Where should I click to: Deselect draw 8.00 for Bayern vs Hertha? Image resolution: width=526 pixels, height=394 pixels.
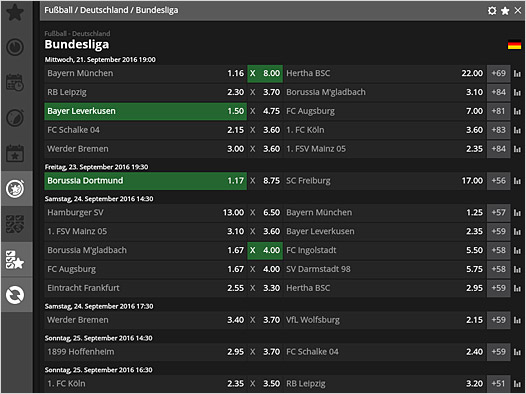[265, 74]
